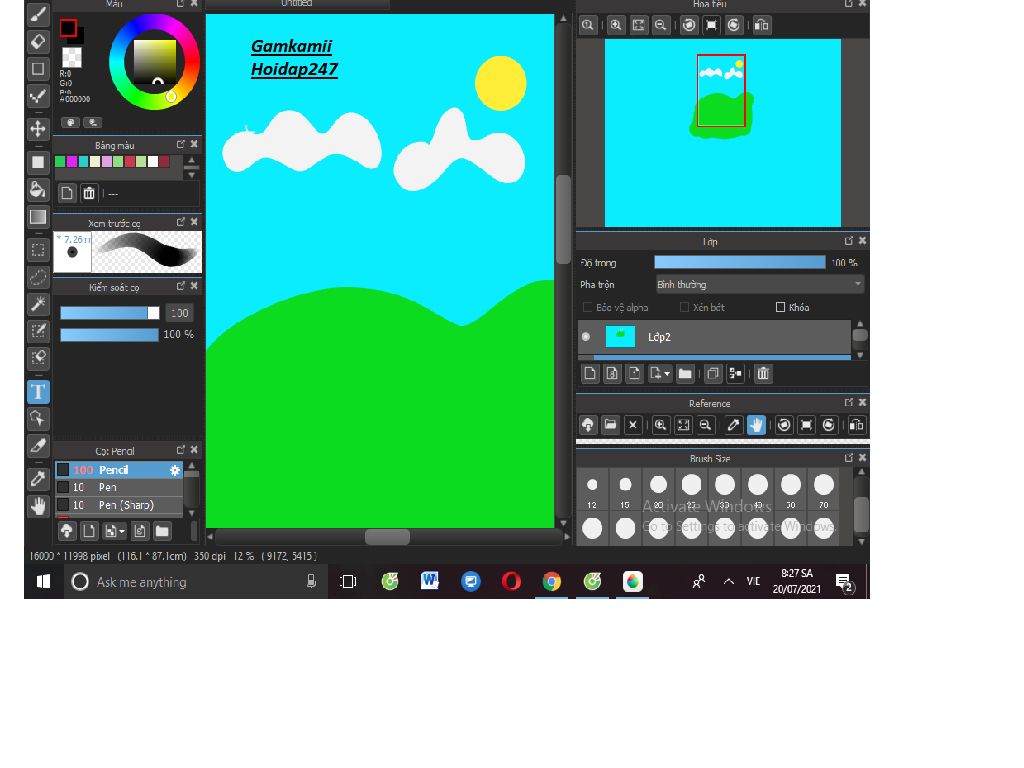Select the Dot/polyline tool
Screen dimensions: 1024x768
[38, 97]
